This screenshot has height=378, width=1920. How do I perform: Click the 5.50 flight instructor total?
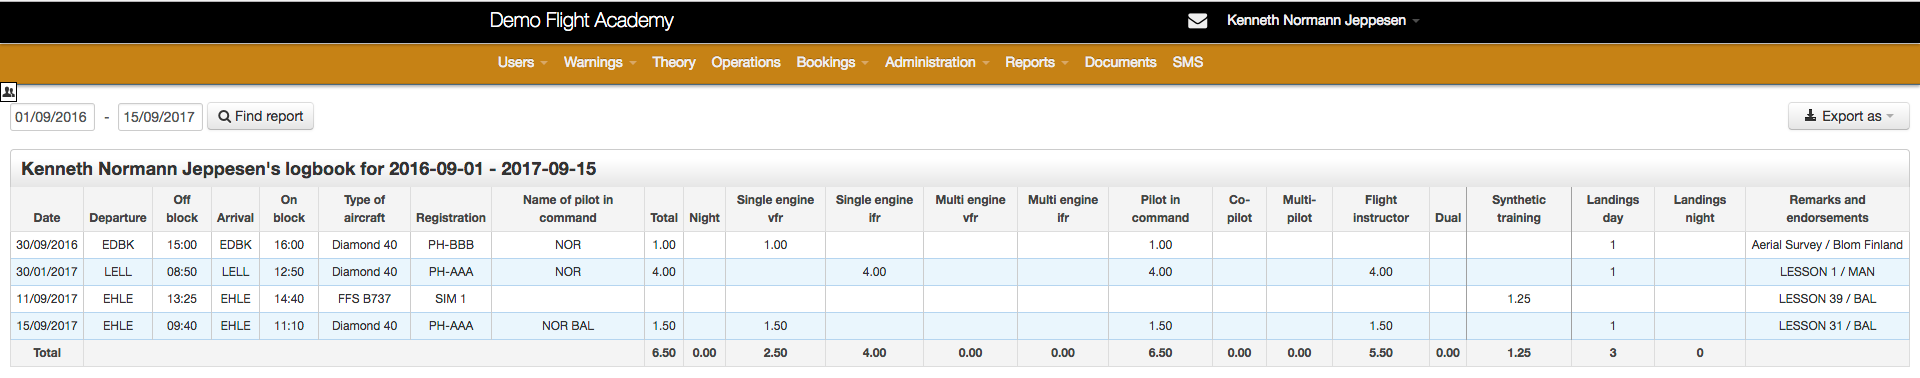[1381, 353]
